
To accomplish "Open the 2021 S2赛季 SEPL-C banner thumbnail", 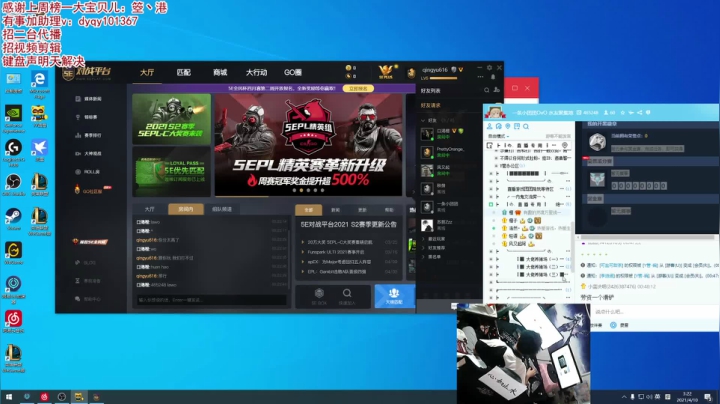I will tap(171, 119).
